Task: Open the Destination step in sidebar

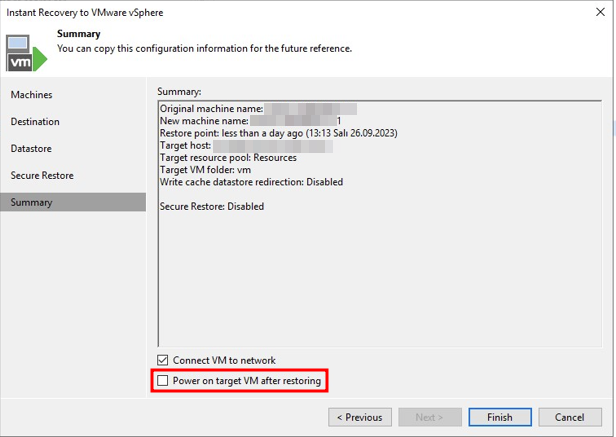Action: (x=35, y=122)
